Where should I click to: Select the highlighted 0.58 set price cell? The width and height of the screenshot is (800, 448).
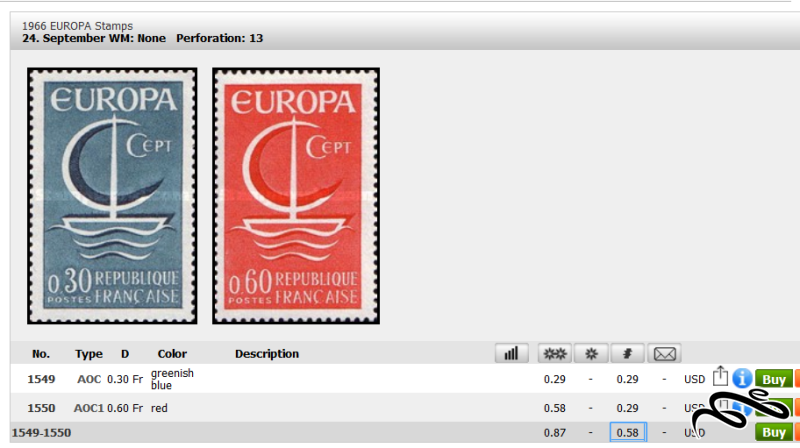tap(628, 432)
